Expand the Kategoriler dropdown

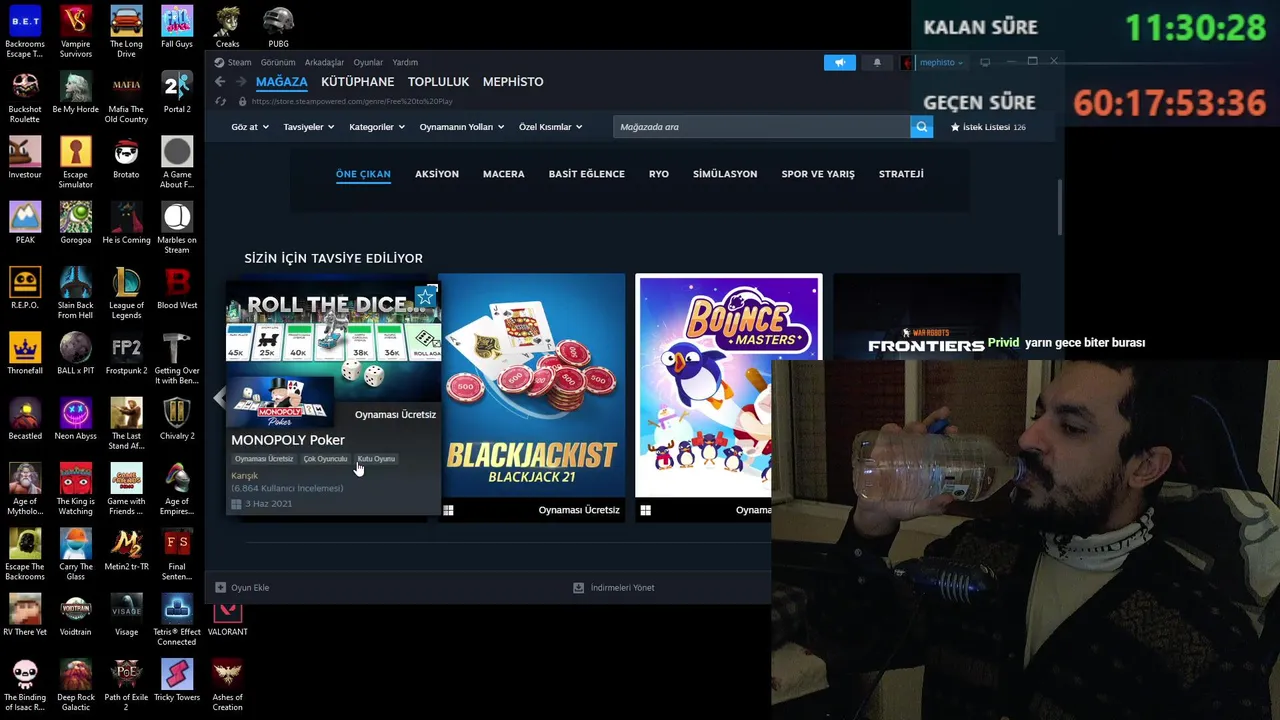pos(377,127)
